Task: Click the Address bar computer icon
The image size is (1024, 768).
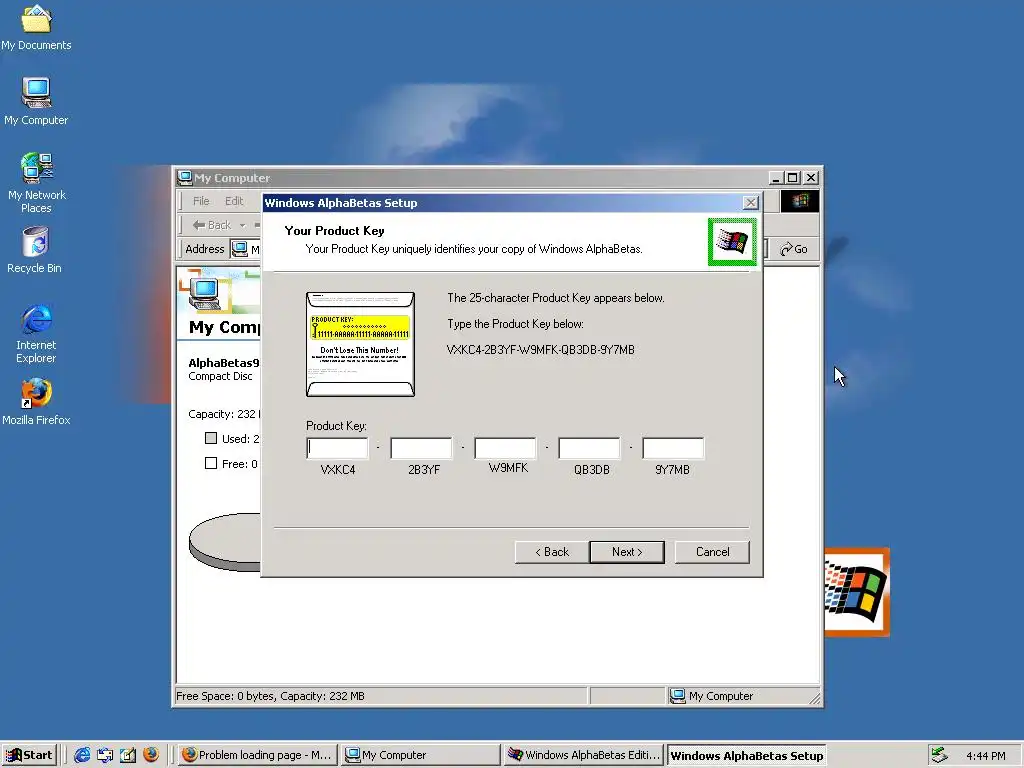Action: click(x=240, y=249)
